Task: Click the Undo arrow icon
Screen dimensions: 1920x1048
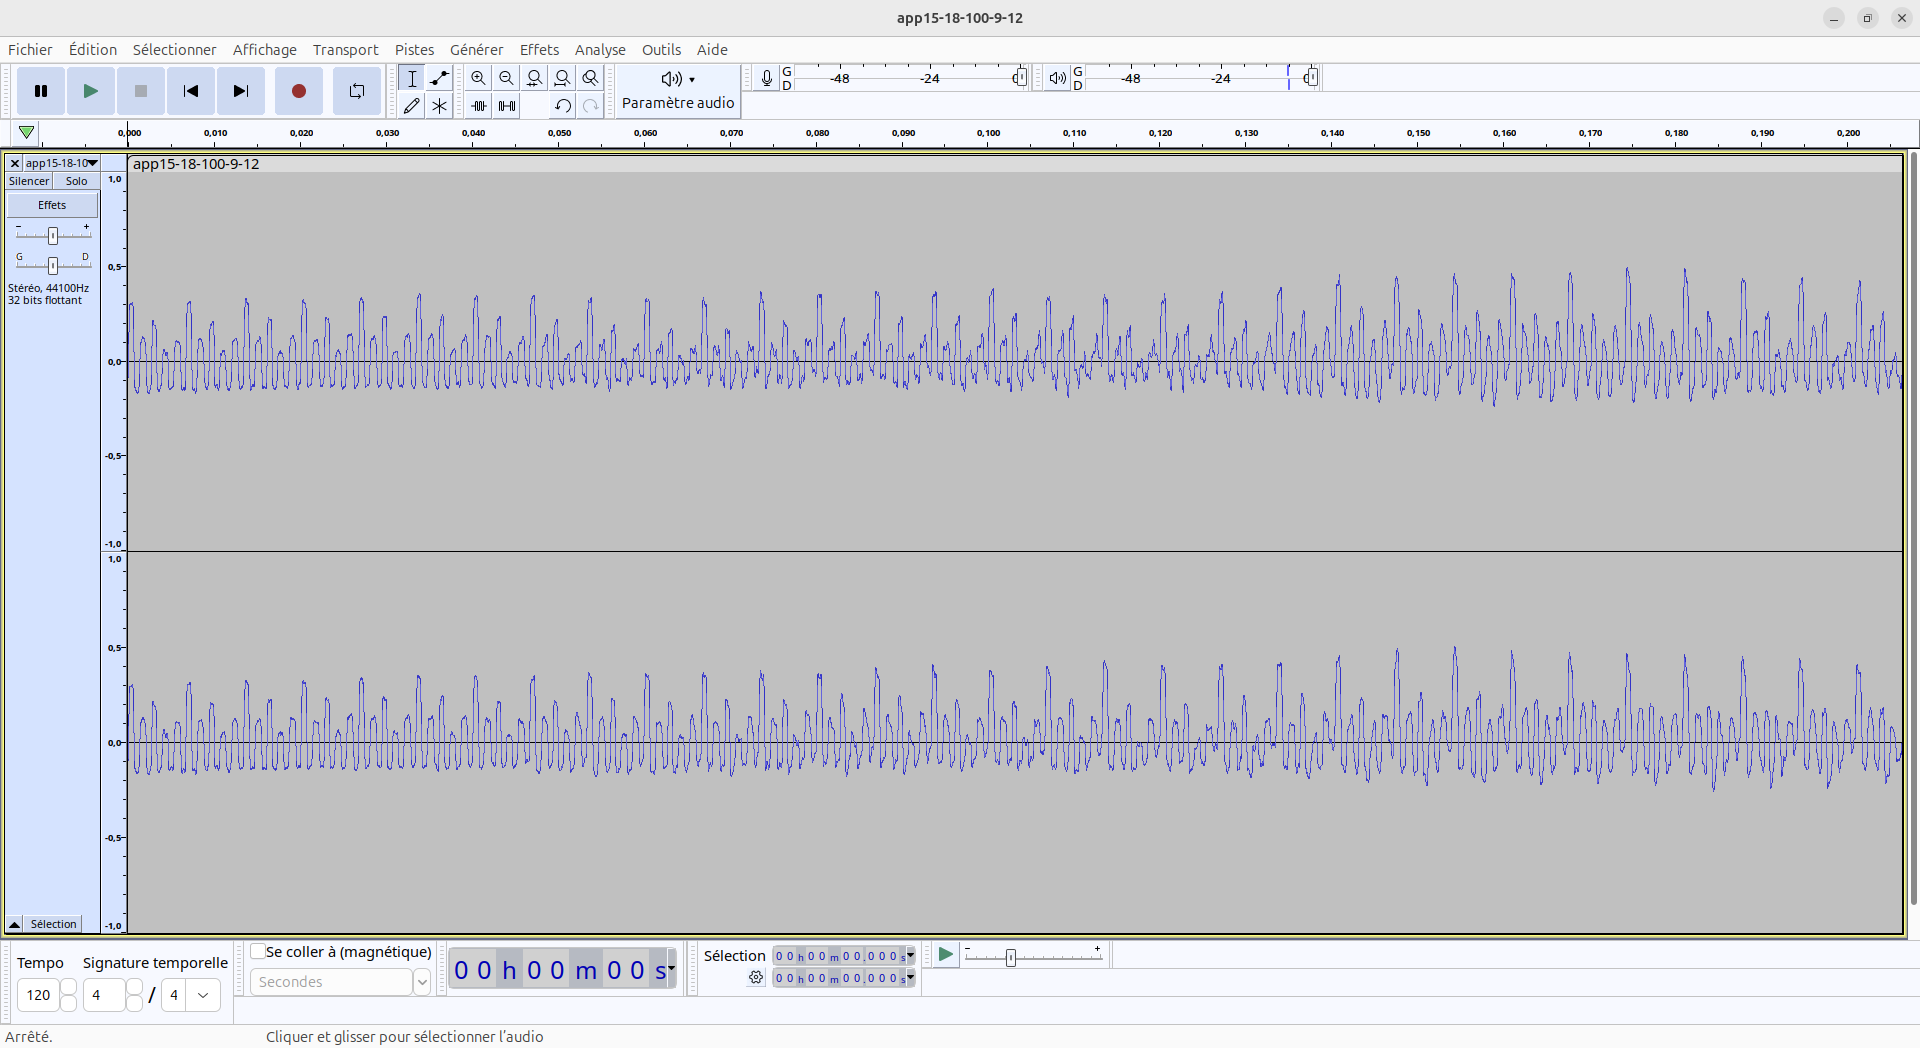Action: tap(563, 106)
